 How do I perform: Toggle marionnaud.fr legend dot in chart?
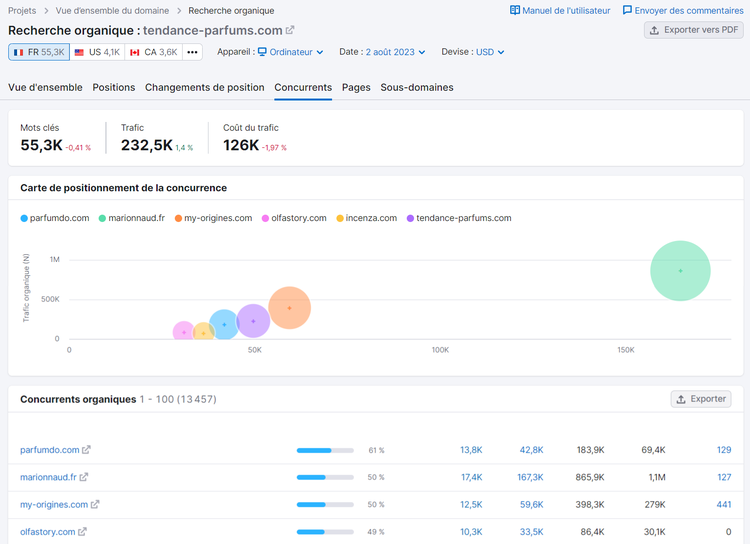coord(102,218)
